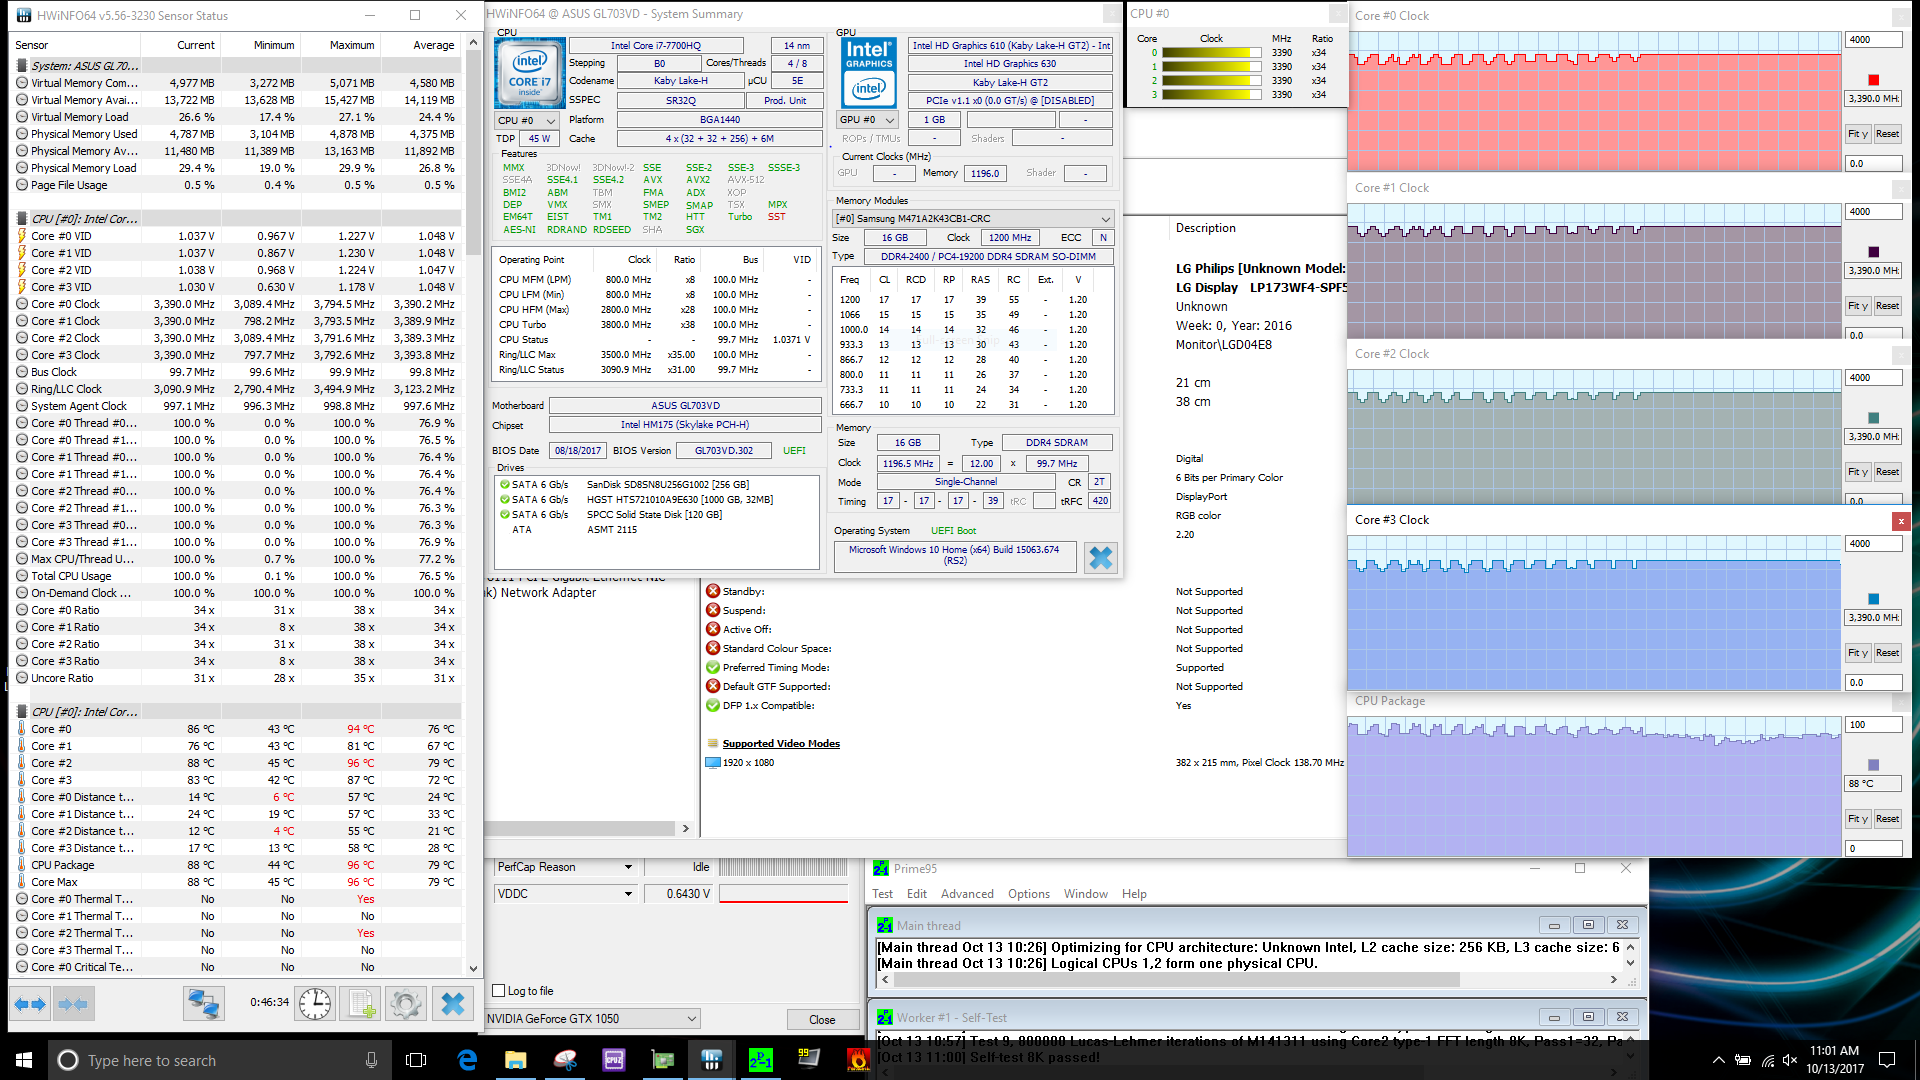Click the blue X icon in System Summary
The height and width of the screenshot is (1080, 1920).
pyautogui.click(x=1100, y=558)
